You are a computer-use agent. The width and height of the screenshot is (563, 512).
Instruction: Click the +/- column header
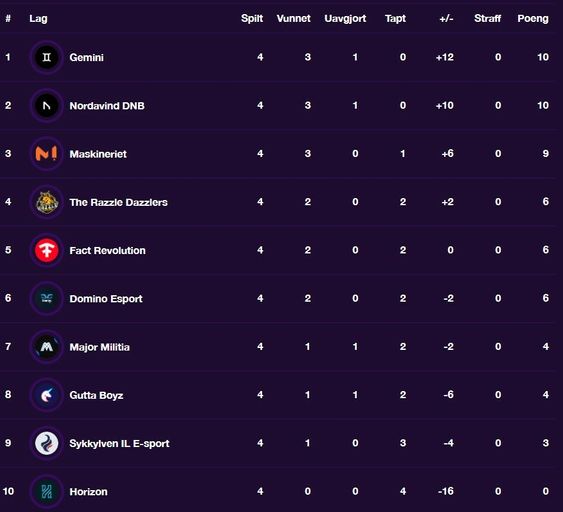446,19
